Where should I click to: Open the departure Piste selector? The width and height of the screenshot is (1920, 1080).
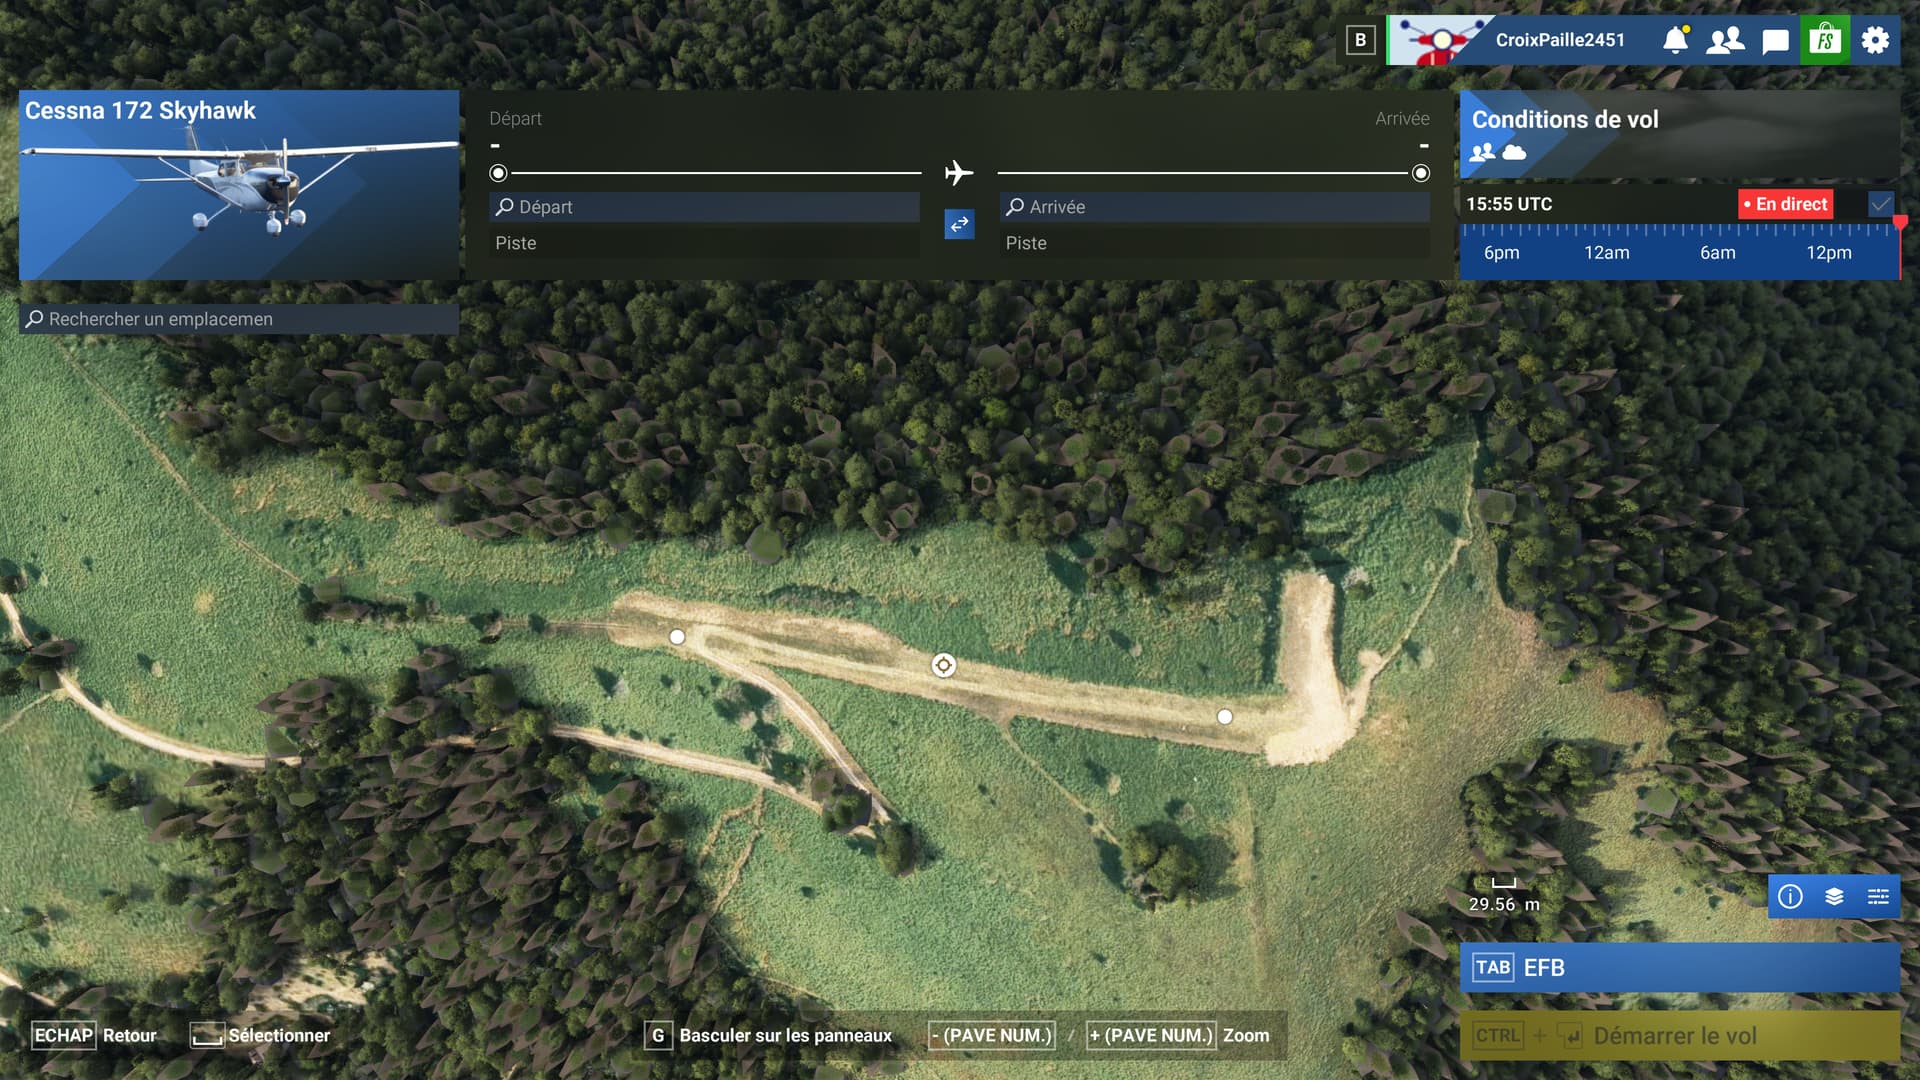704,243
